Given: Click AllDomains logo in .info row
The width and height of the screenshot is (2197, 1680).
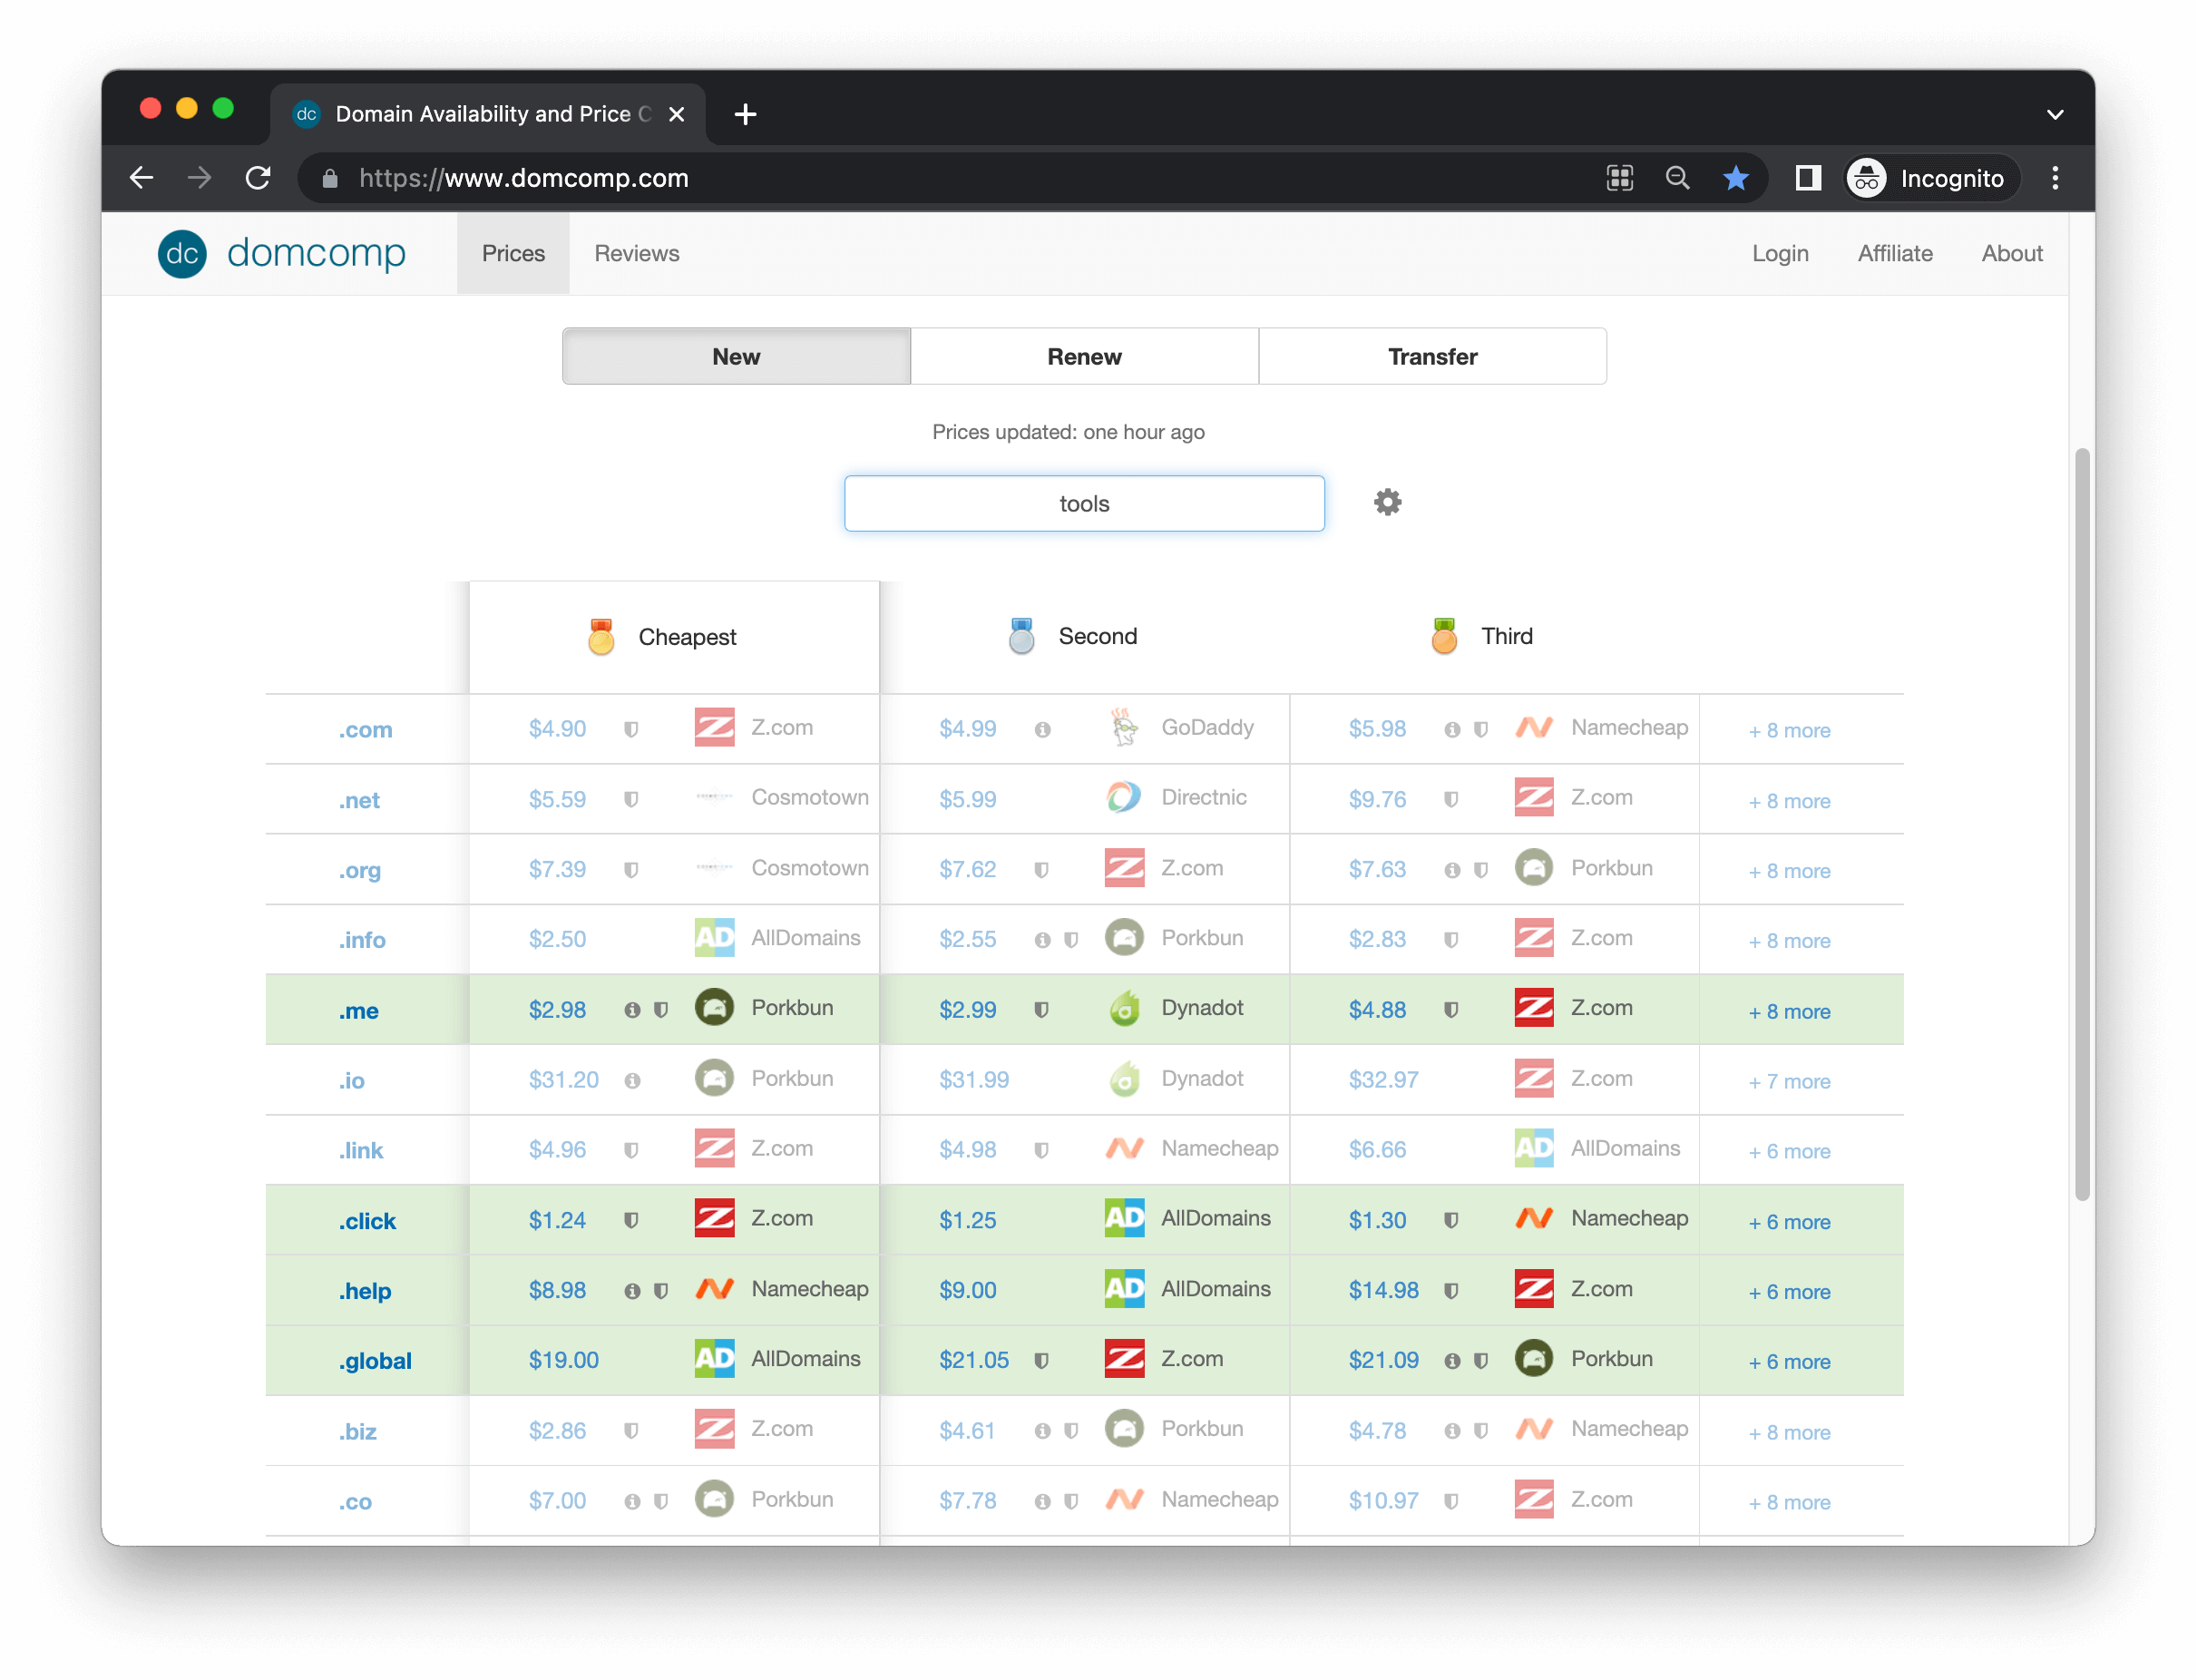Looking at the screenshot, I should pyautogui.click(x=714, y=937).
